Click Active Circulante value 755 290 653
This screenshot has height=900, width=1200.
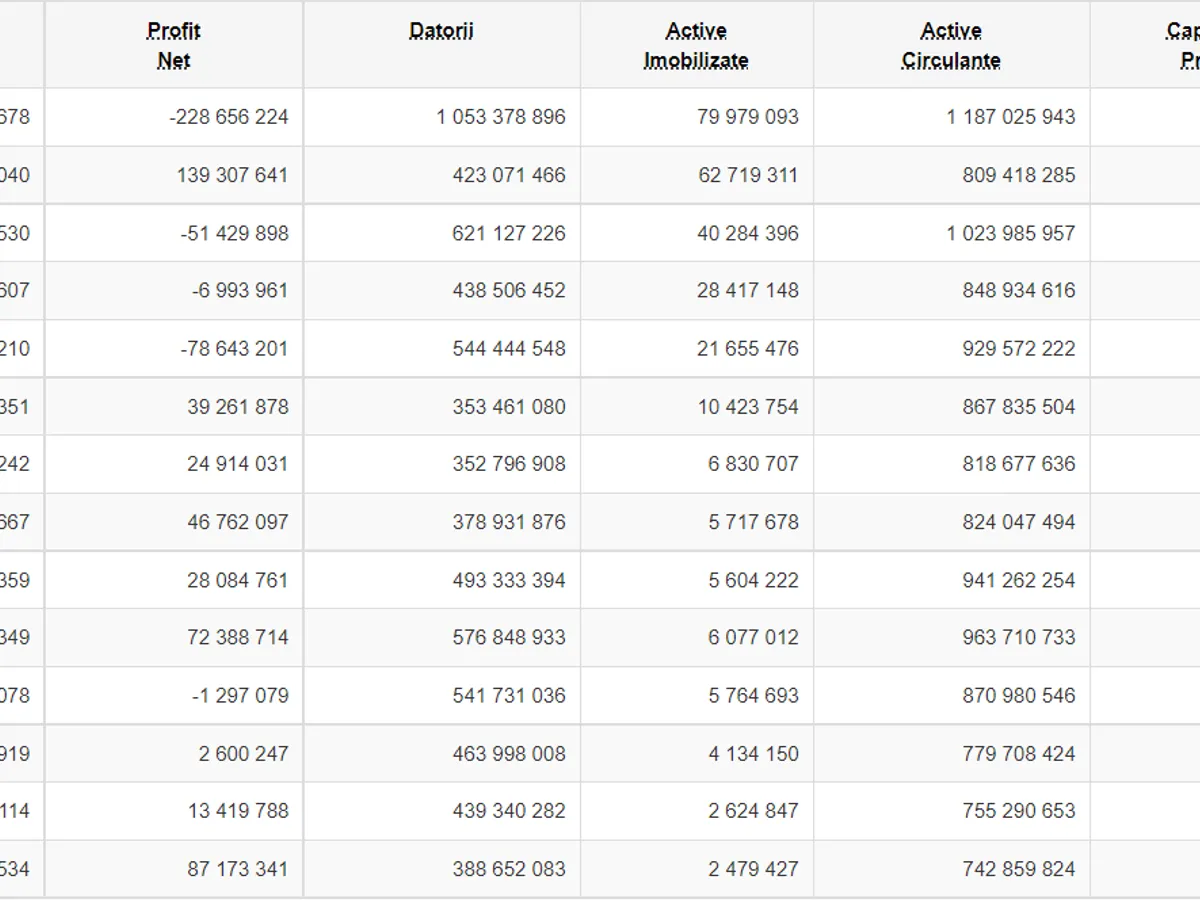(x=1018, y=811)
